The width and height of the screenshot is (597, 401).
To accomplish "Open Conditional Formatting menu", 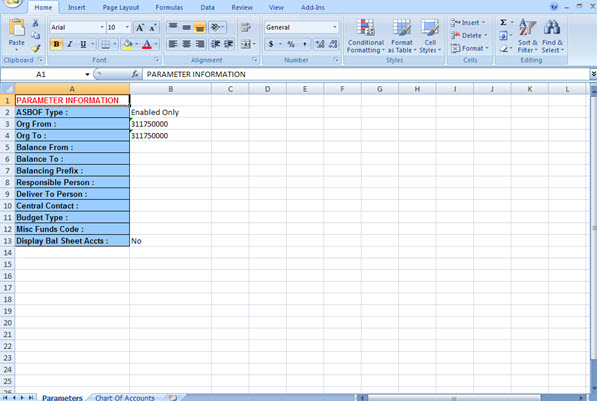I will point(366,36).
